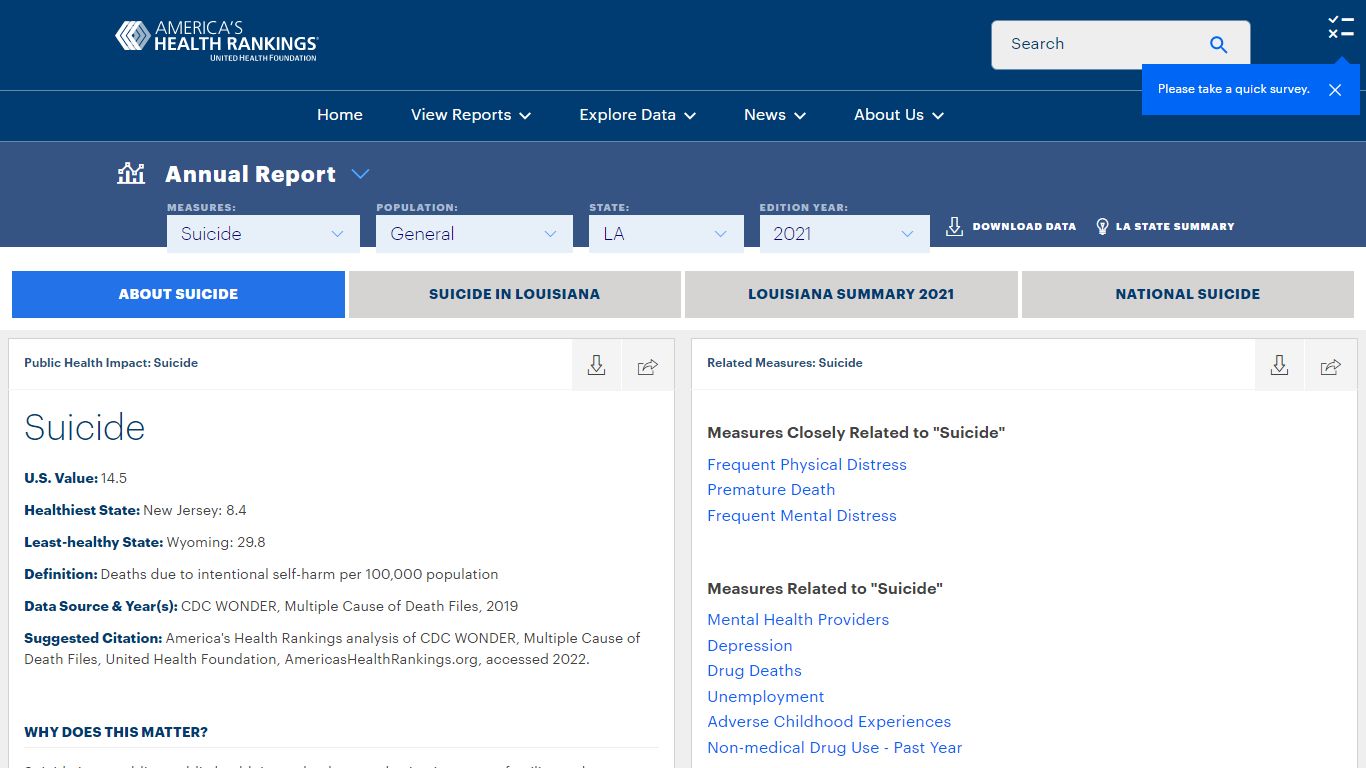Expand the Annual Report chevron

coord(361,174)
